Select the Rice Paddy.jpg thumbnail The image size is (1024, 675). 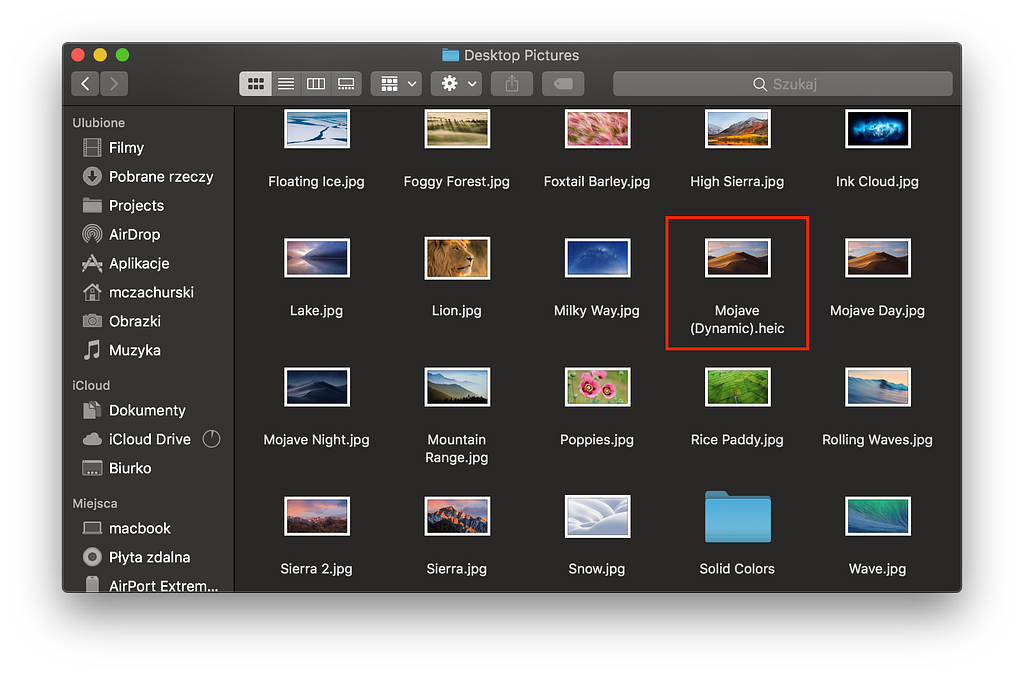click(738, 387)
